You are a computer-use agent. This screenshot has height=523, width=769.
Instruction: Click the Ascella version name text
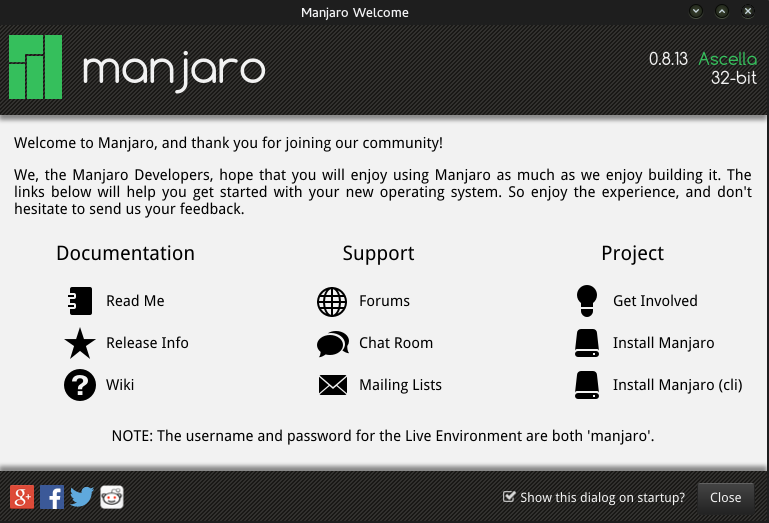click(728, 59)
